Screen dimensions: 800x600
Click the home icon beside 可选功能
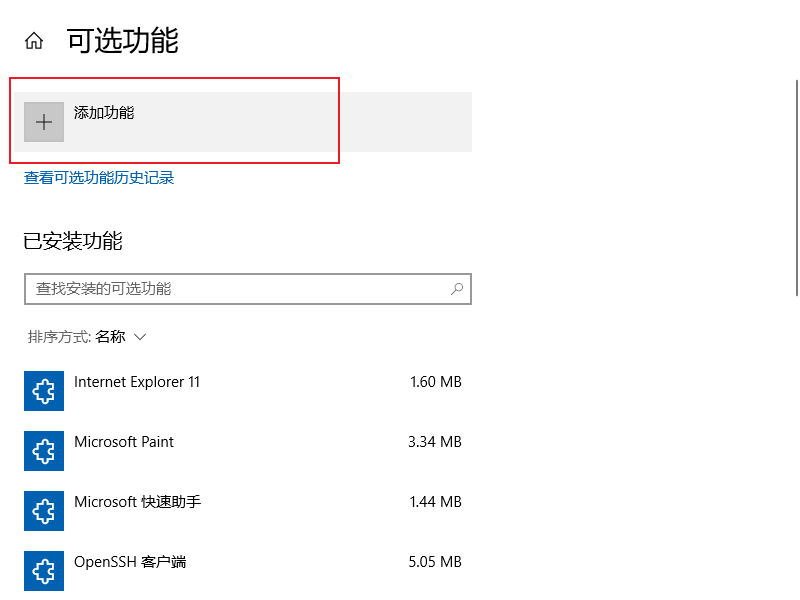(34, 40)
